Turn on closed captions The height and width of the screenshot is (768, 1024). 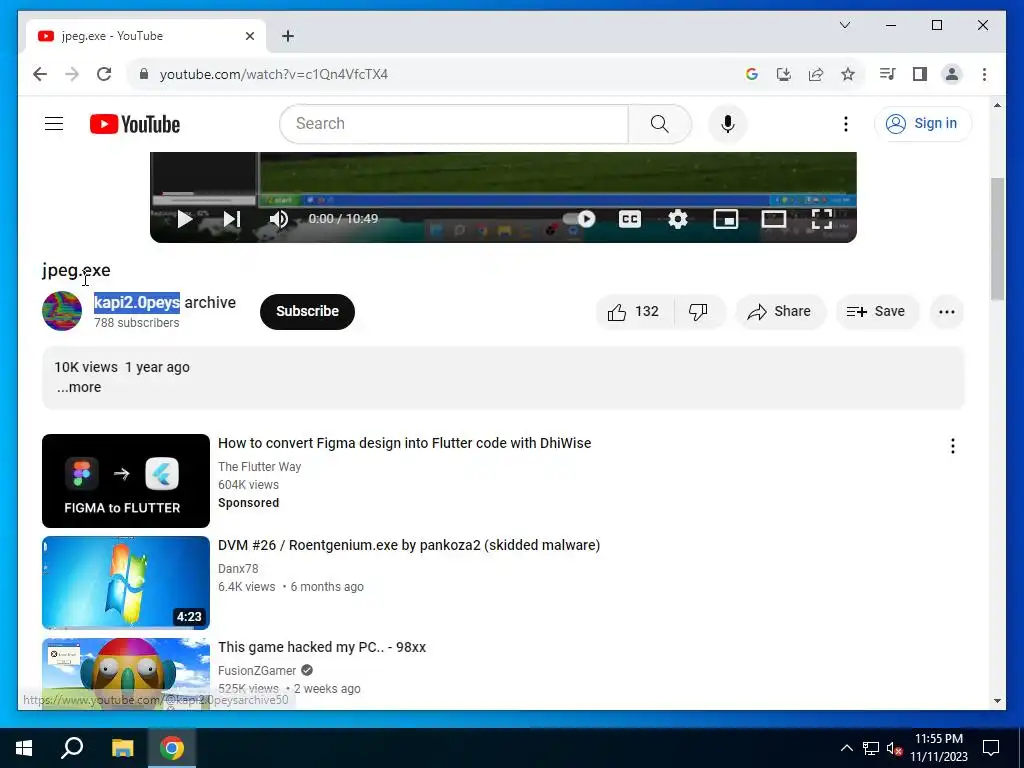tap(630, 219)
